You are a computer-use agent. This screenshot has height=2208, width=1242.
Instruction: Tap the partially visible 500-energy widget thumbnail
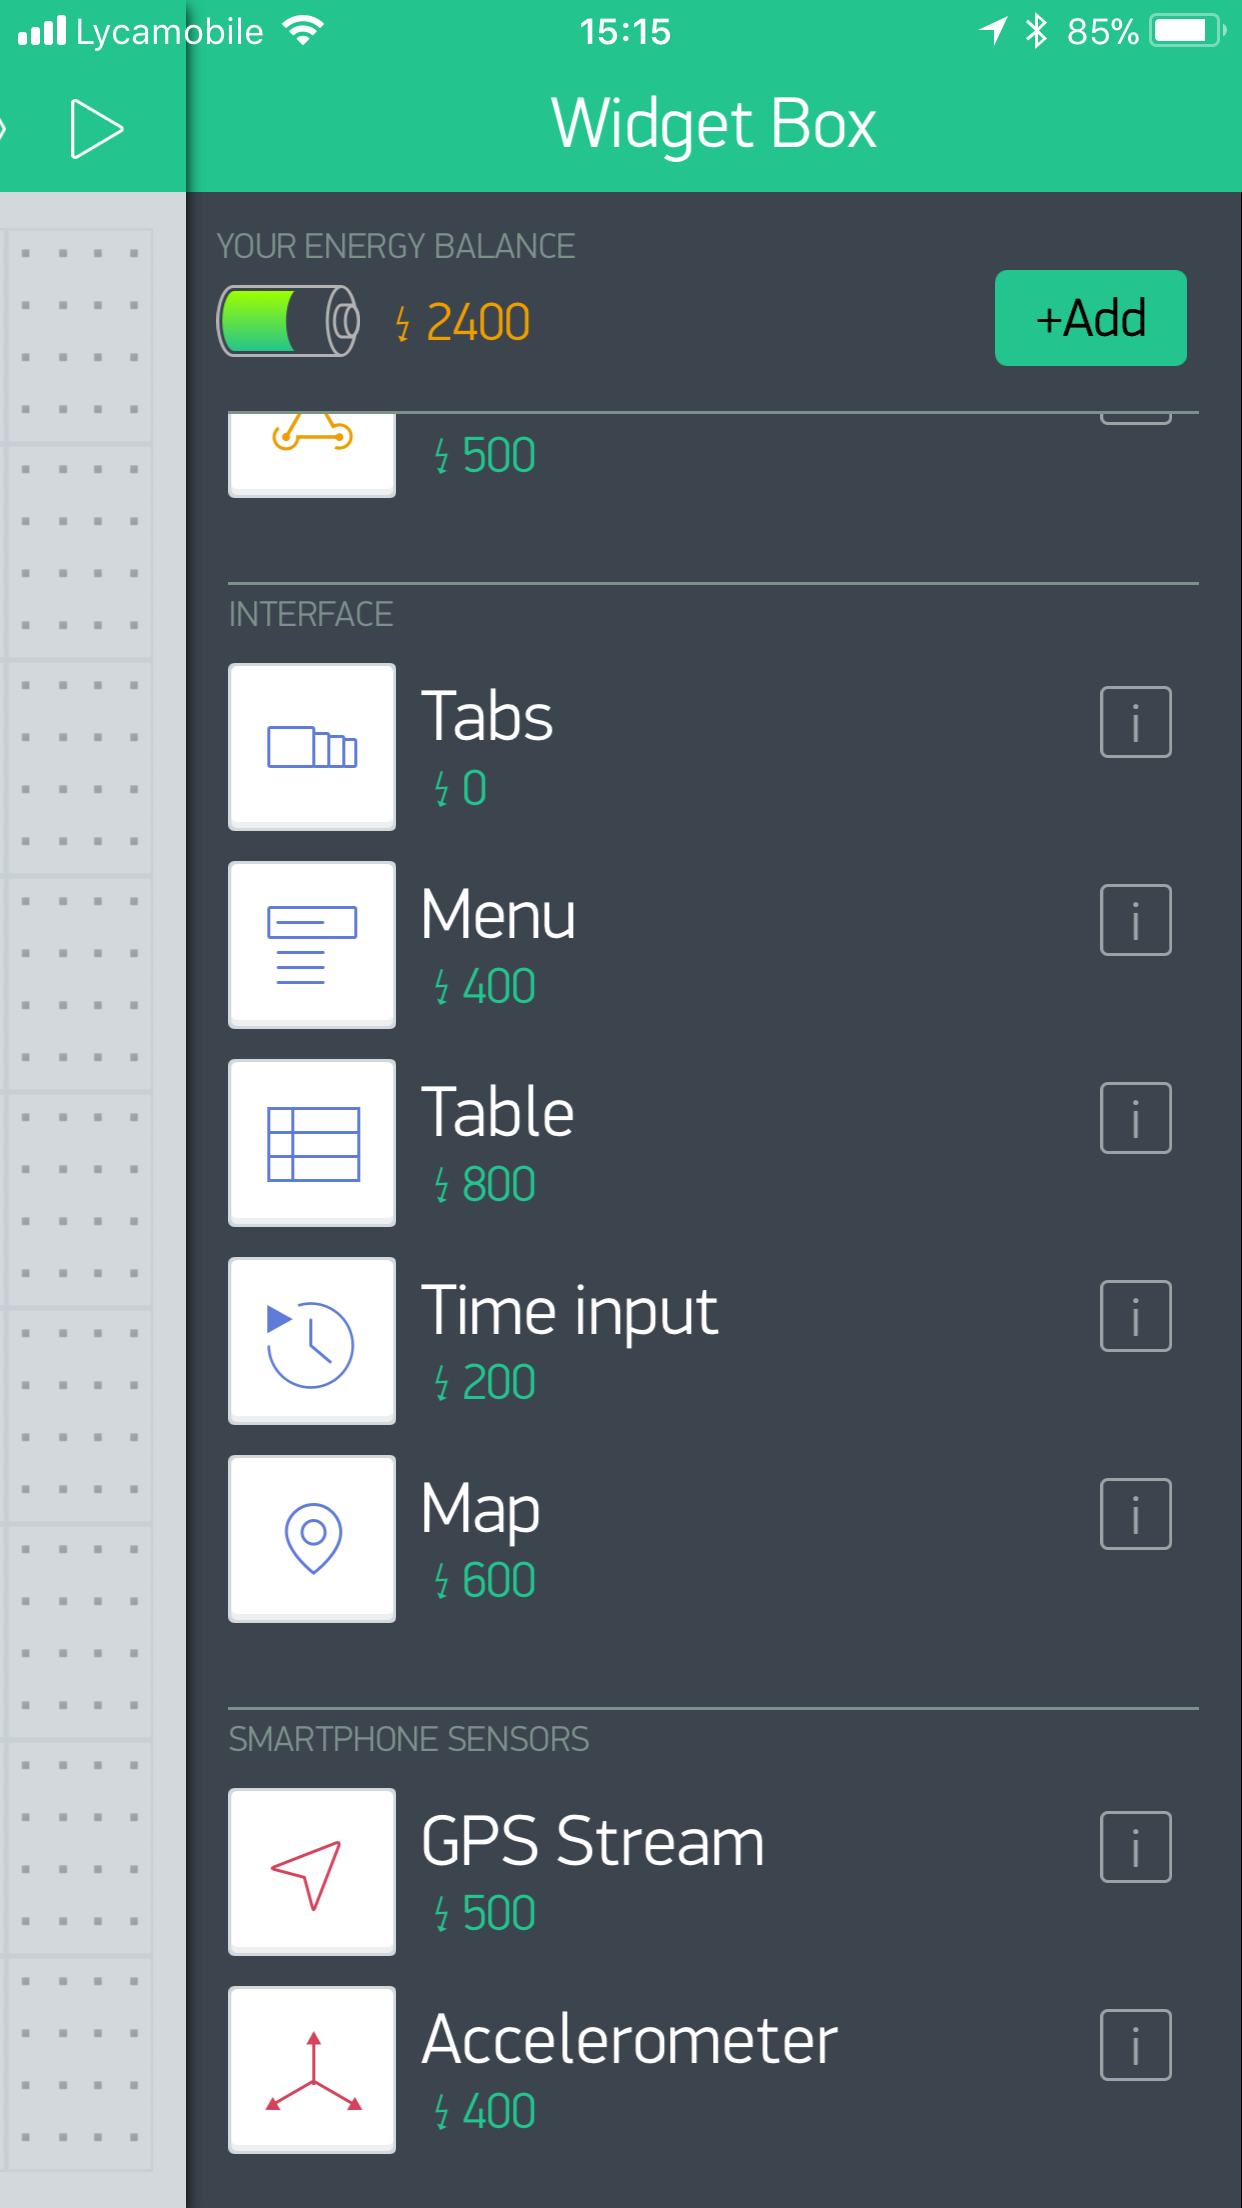click(x=312, y=455)
